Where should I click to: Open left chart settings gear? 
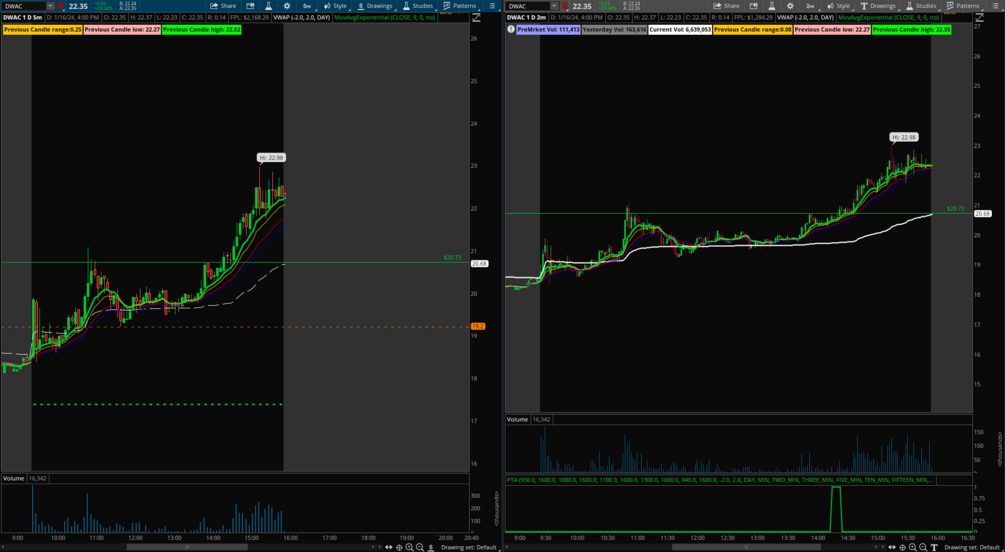[x=287, y=6]
